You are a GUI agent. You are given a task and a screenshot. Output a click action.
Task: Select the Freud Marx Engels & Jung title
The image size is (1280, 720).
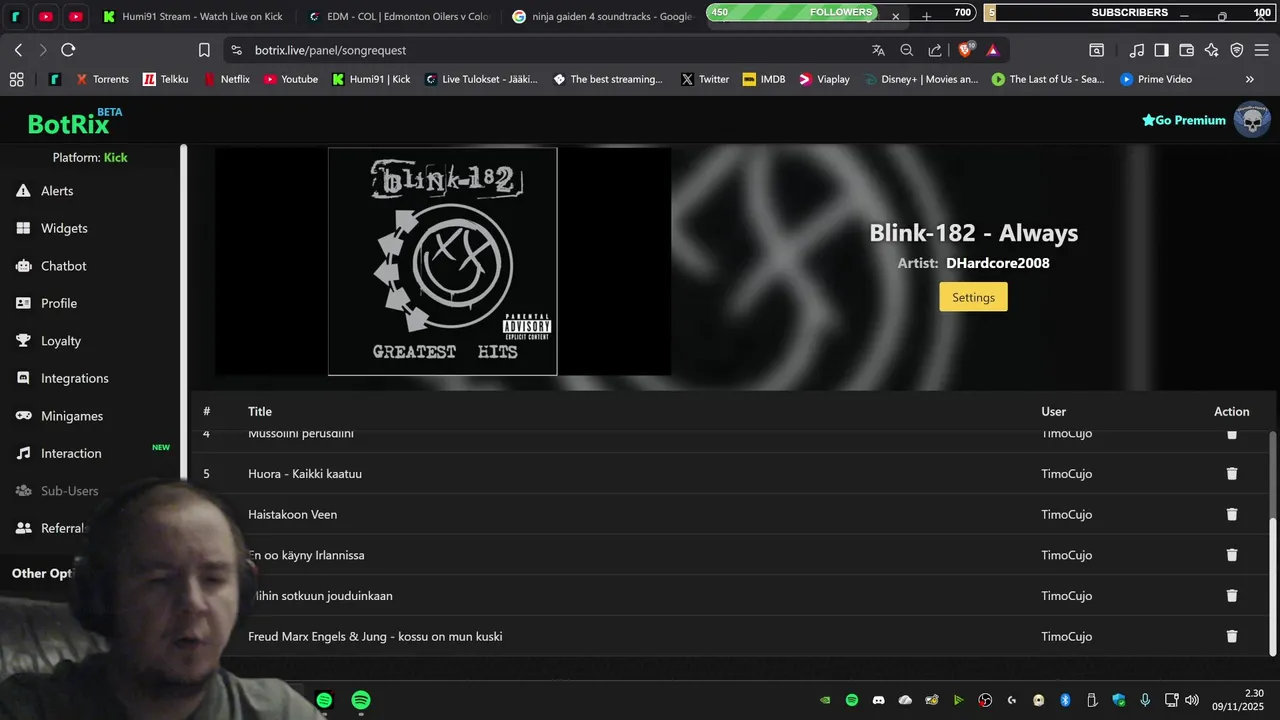coord(375,636)
